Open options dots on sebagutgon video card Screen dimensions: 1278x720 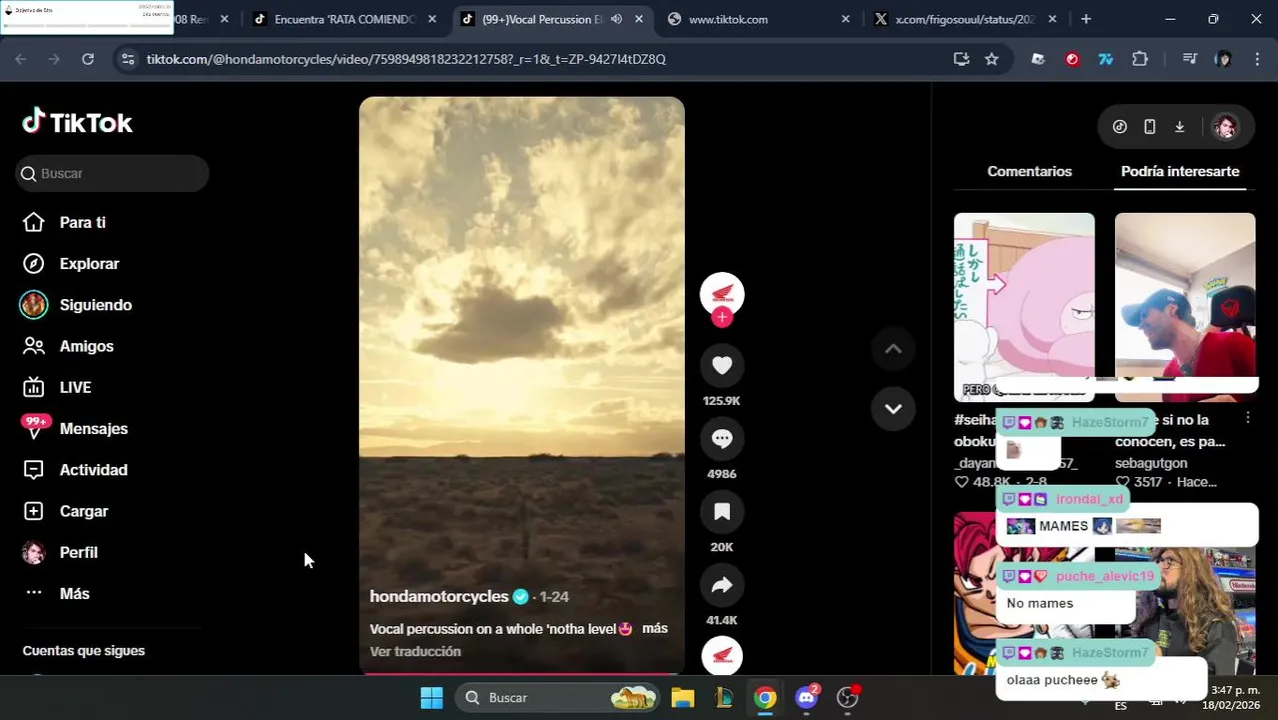click(x=1247, y=417)
